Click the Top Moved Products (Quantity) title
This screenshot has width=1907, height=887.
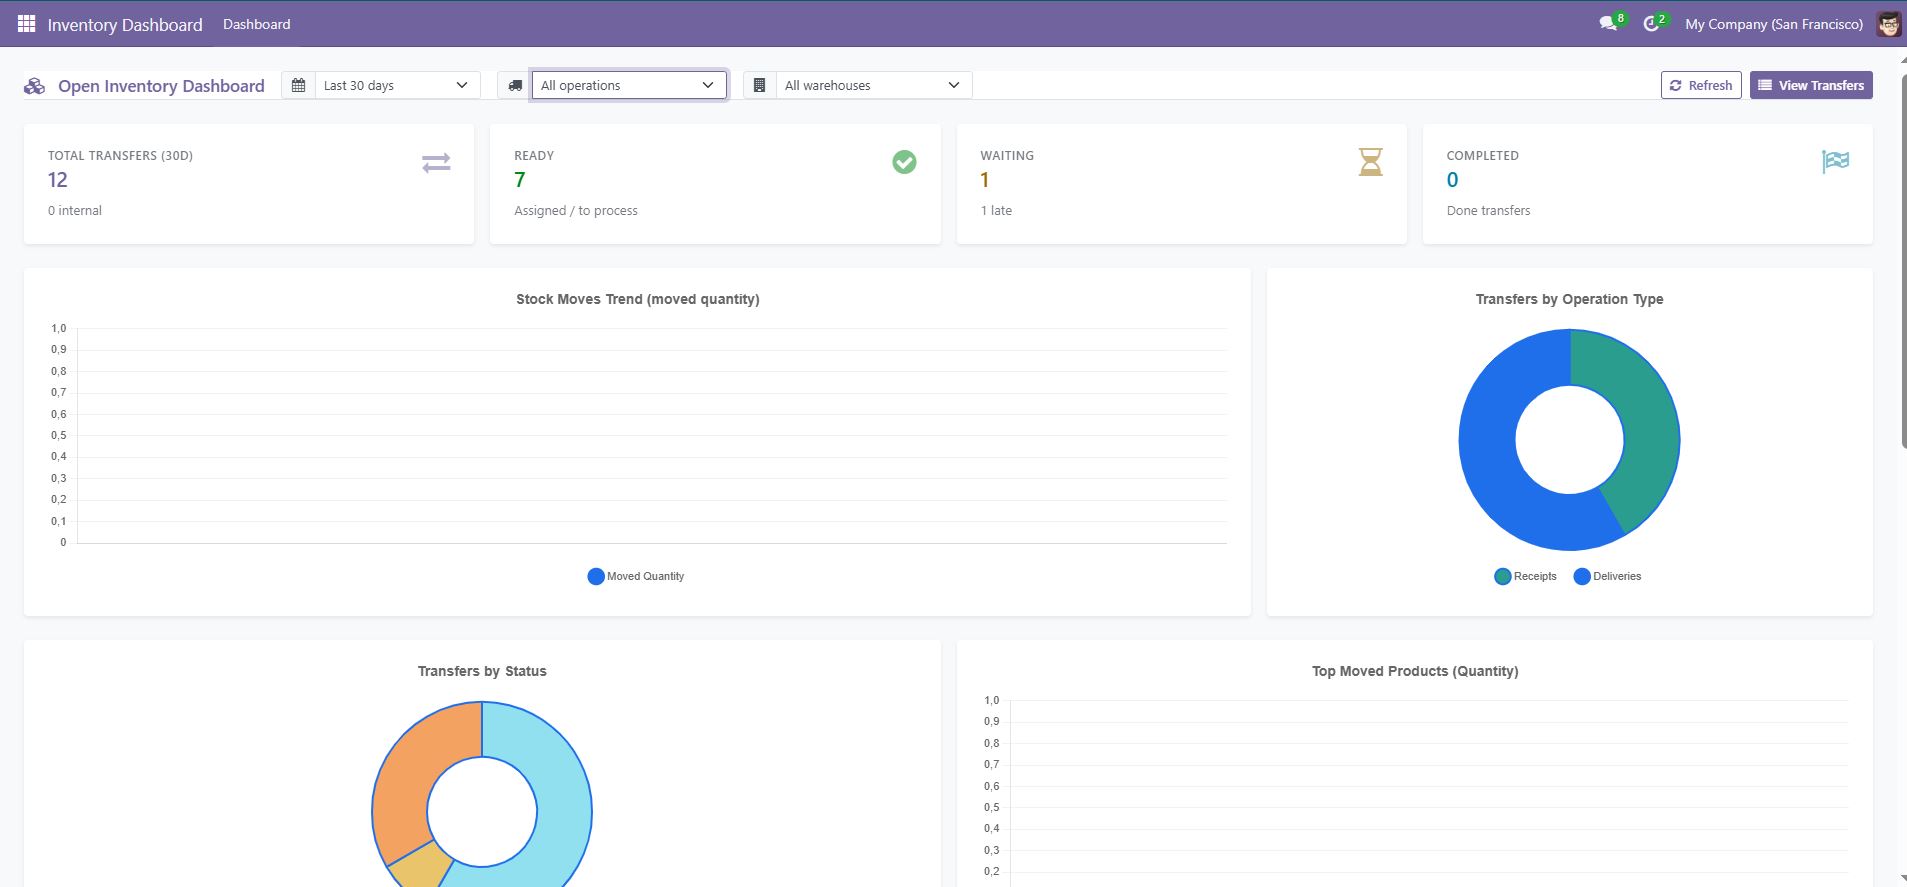1415,671
